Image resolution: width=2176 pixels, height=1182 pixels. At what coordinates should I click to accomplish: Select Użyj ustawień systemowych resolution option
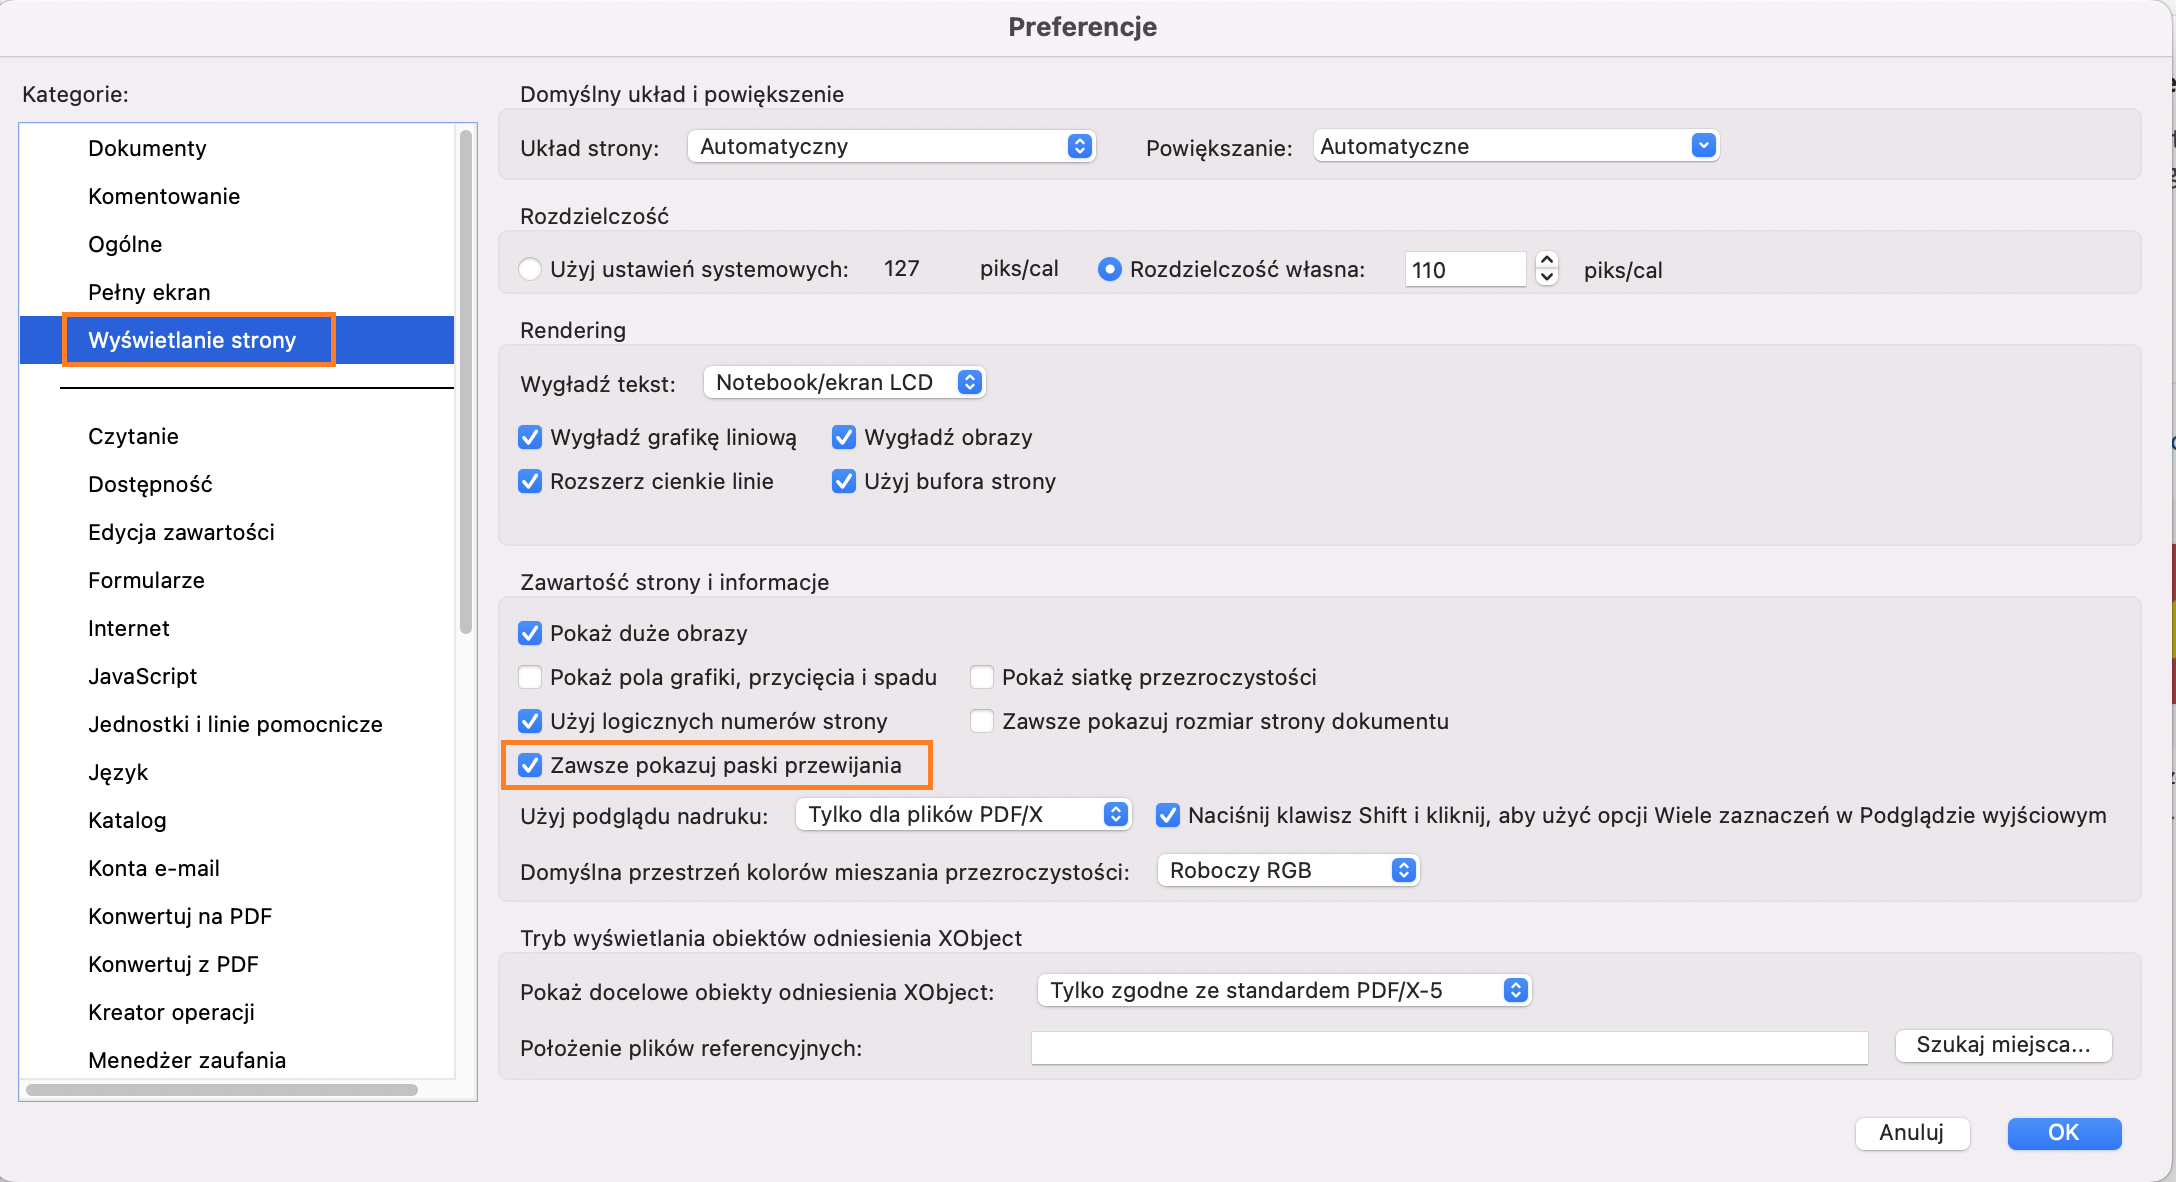[x=529, y=268]
